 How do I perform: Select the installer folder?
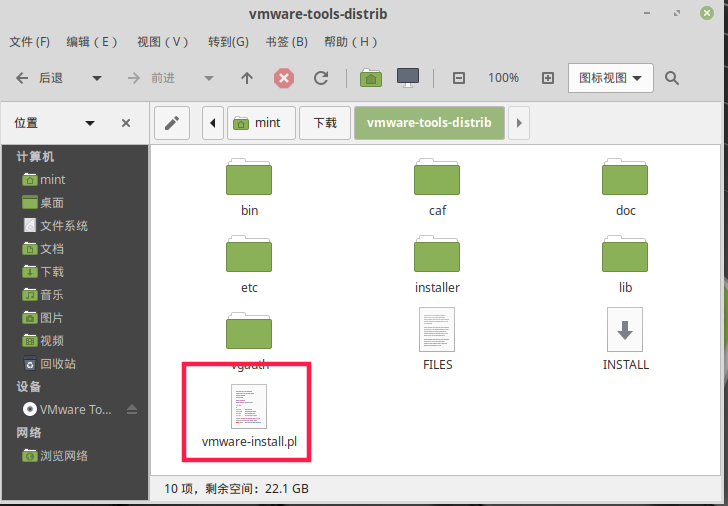437,265
